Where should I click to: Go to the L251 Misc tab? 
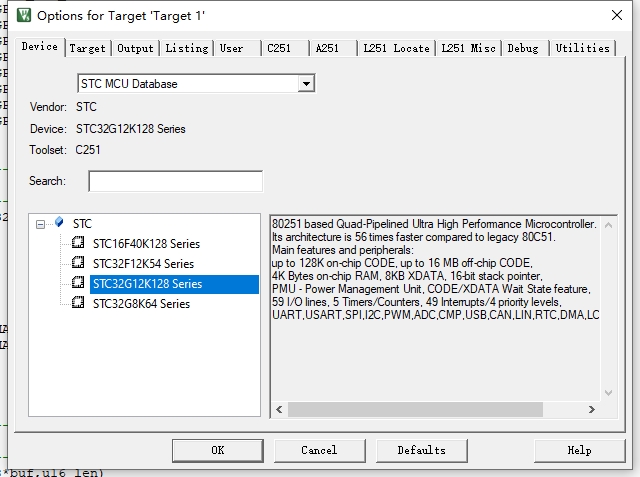coord(469,48)
